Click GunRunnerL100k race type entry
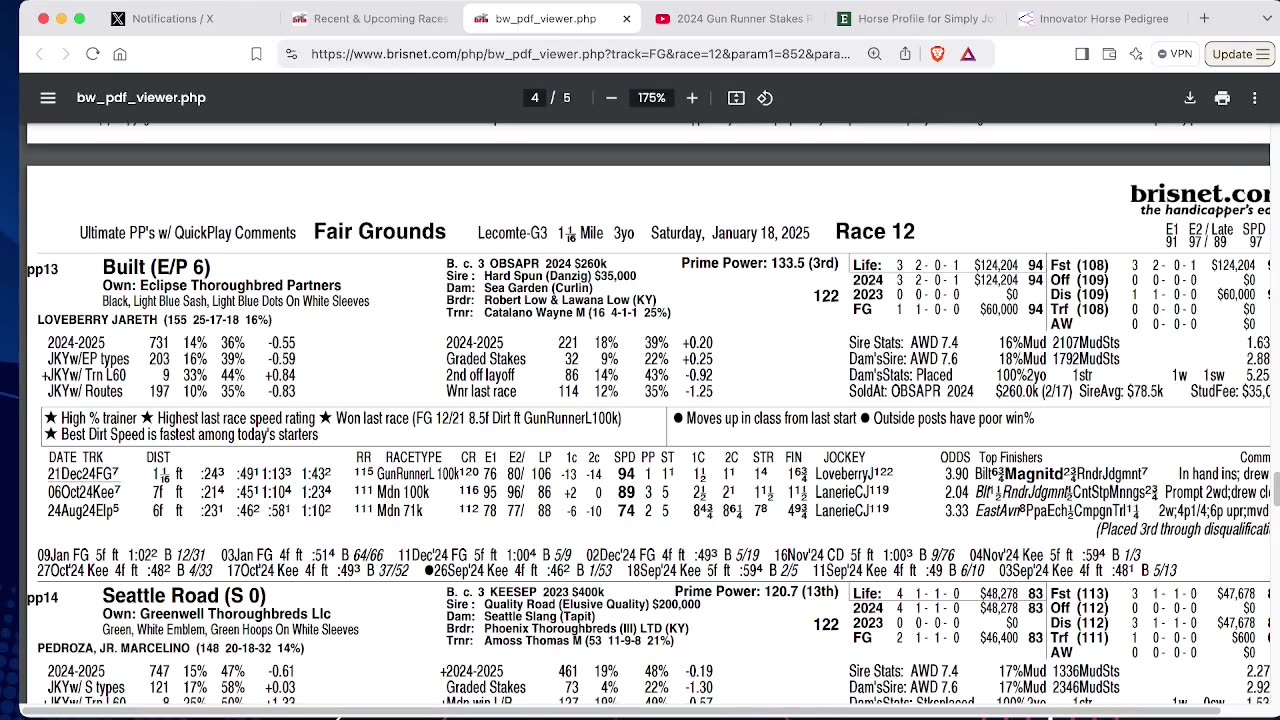 pos(417,474)
